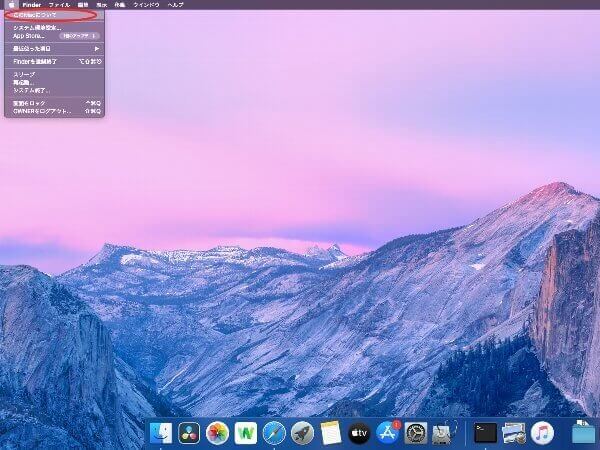Select Finderを強制終了 menu entry

(54, 61)
